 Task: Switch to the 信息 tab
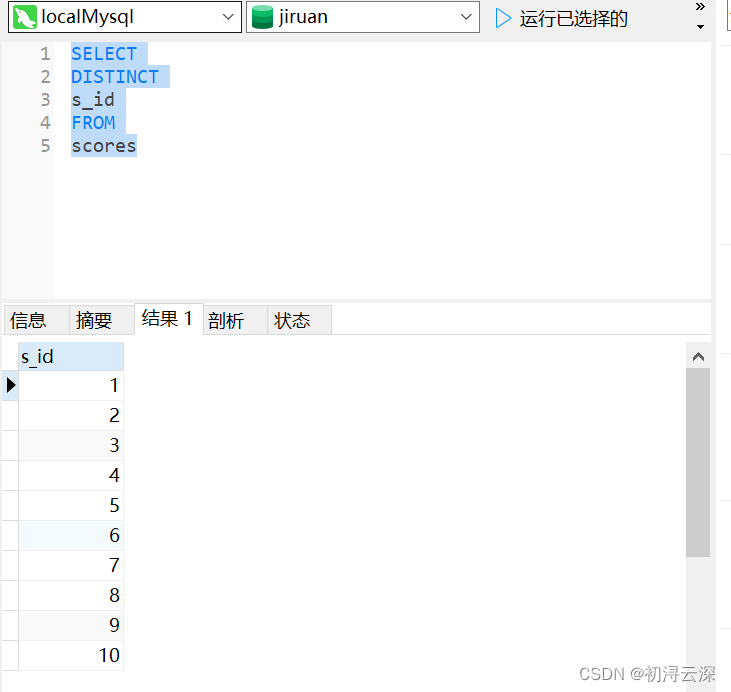coord(36,320)
